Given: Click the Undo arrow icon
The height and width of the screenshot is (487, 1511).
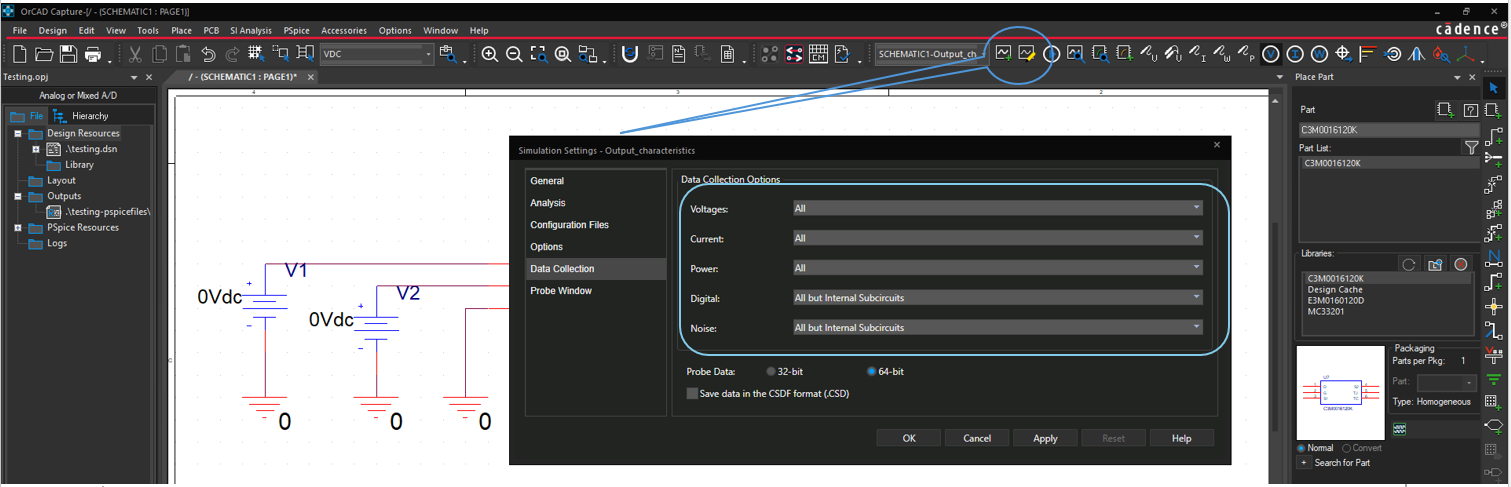Looking at the screenshot, I should click(x=209, y=54).
